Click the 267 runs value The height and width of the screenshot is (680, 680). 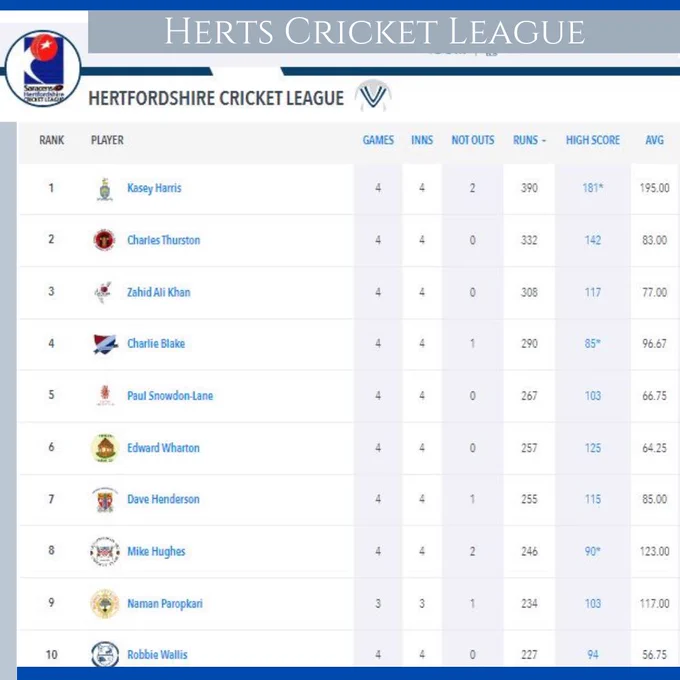[x=529, y=396]
